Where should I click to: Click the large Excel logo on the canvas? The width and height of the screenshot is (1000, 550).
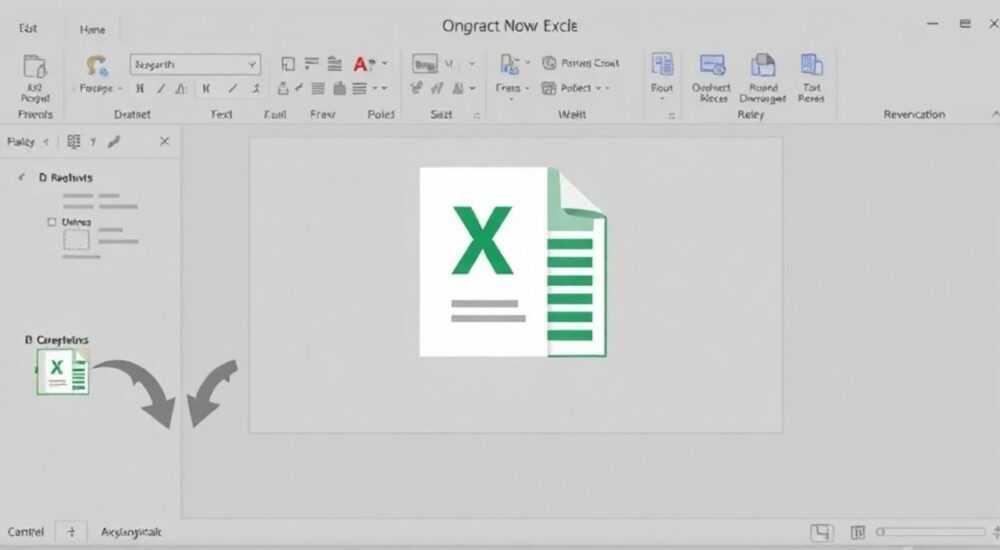click(513, 262)
